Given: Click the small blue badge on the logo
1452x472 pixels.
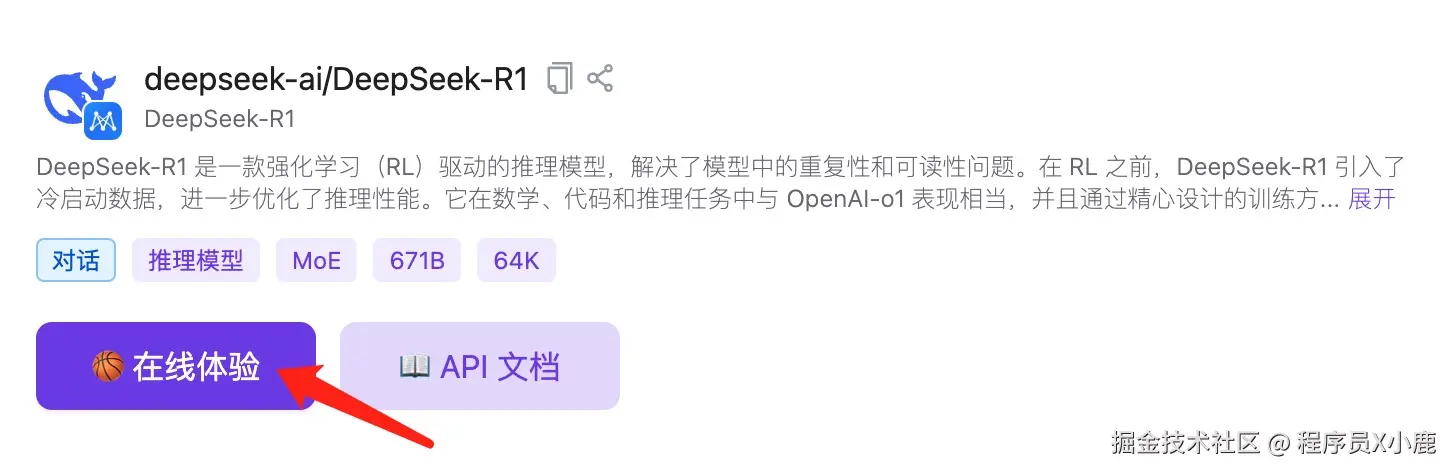Looking at the screenshot, I should [102, 121].
